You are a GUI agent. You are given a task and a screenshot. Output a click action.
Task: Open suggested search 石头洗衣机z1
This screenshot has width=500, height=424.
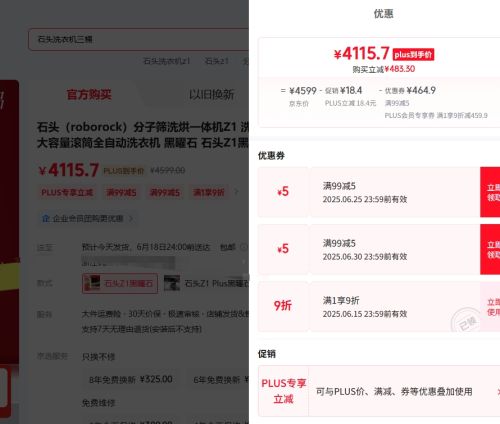pos(166,61)
